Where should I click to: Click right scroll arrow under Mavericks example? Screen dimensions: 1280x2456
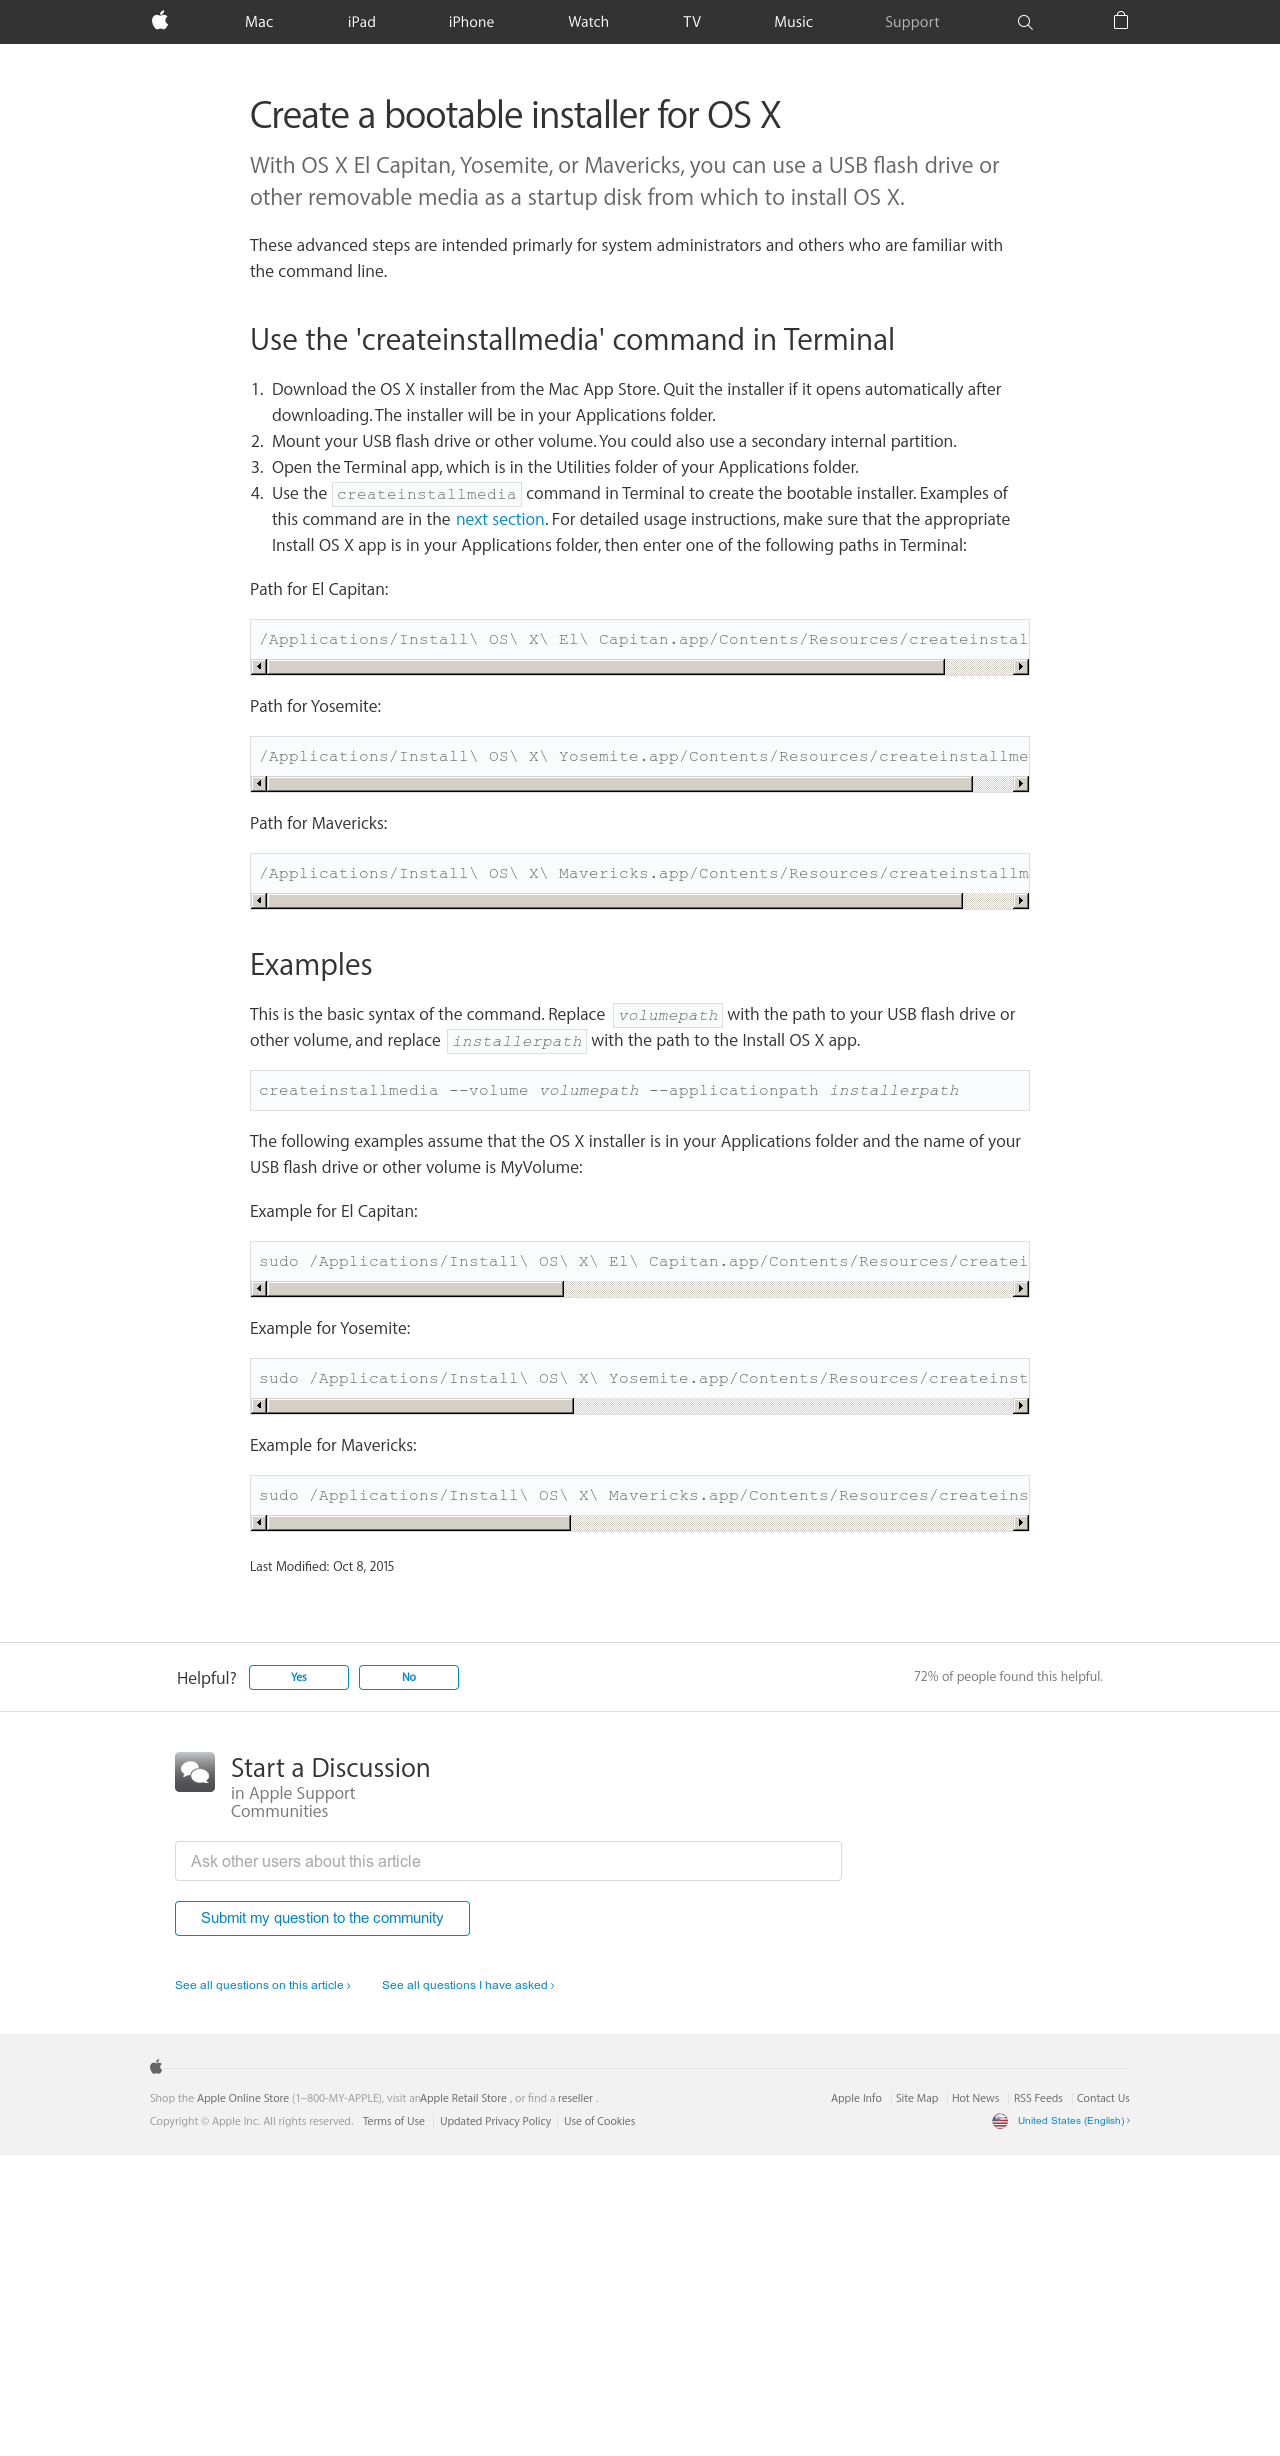pos(1021,1523)
